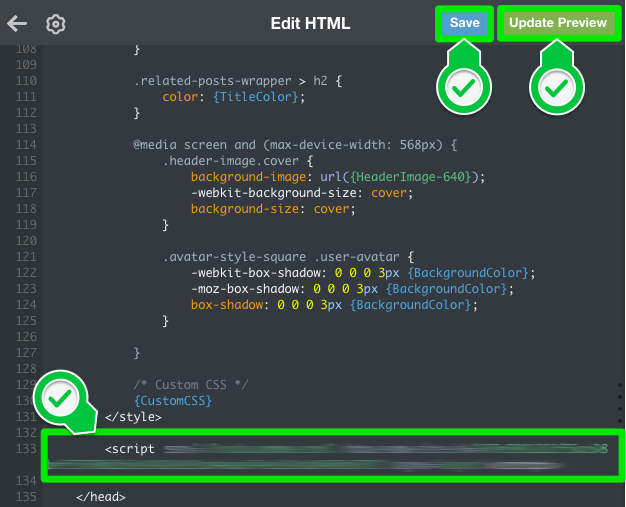Click the closing </style> tag
This screenshot has height=507, width=626.
pos(133,416)
